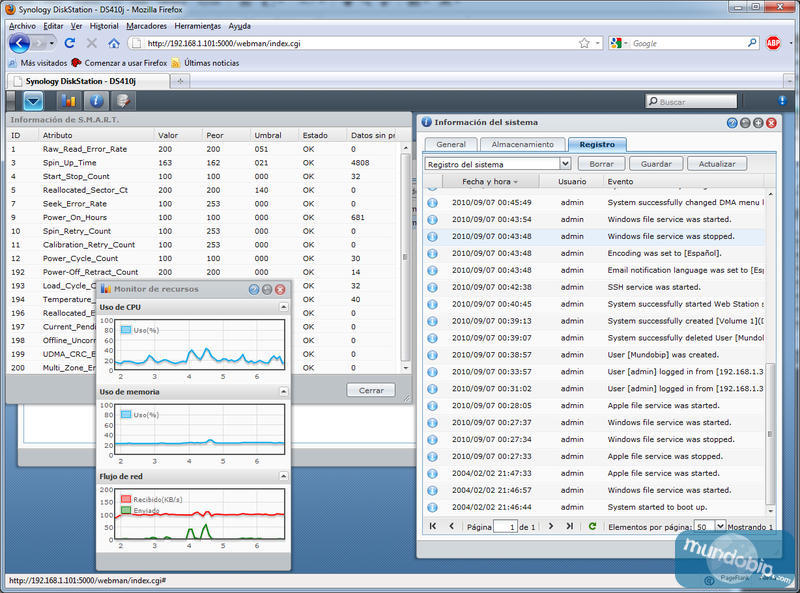The height and width of the screenshot is (593, 800).
Task: Click the Guardar button
Action: pyautogui.click(x=656, y=164)
